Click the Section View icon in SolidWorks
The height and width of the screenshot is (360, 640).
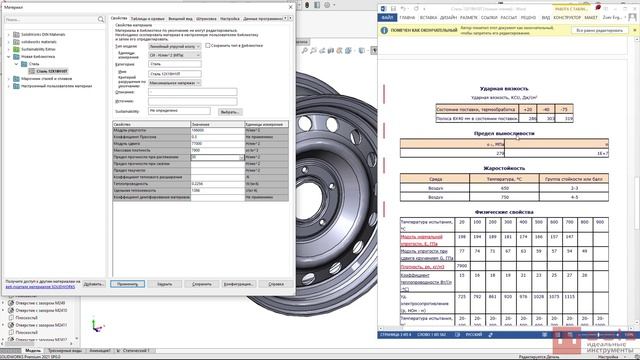coord(331,51)
